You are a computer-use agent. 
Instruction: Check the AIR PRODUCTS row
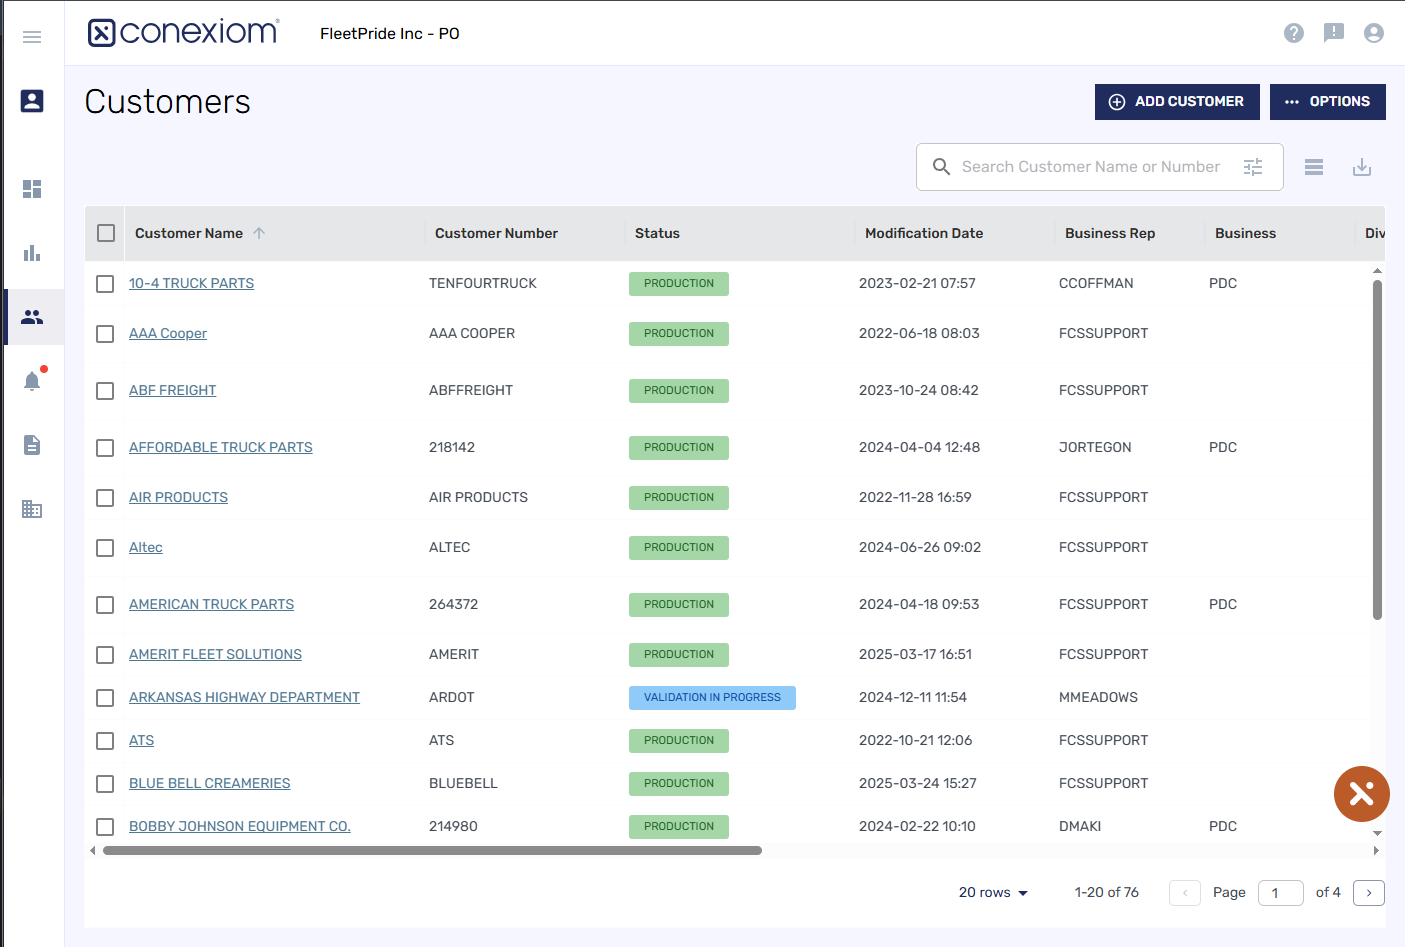point(105,498)
